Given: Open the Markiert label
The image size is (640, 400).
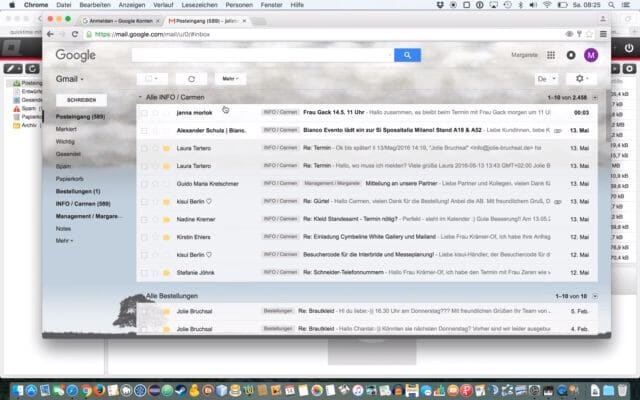Looking at the screenshot, I should [x=66, y=129].
